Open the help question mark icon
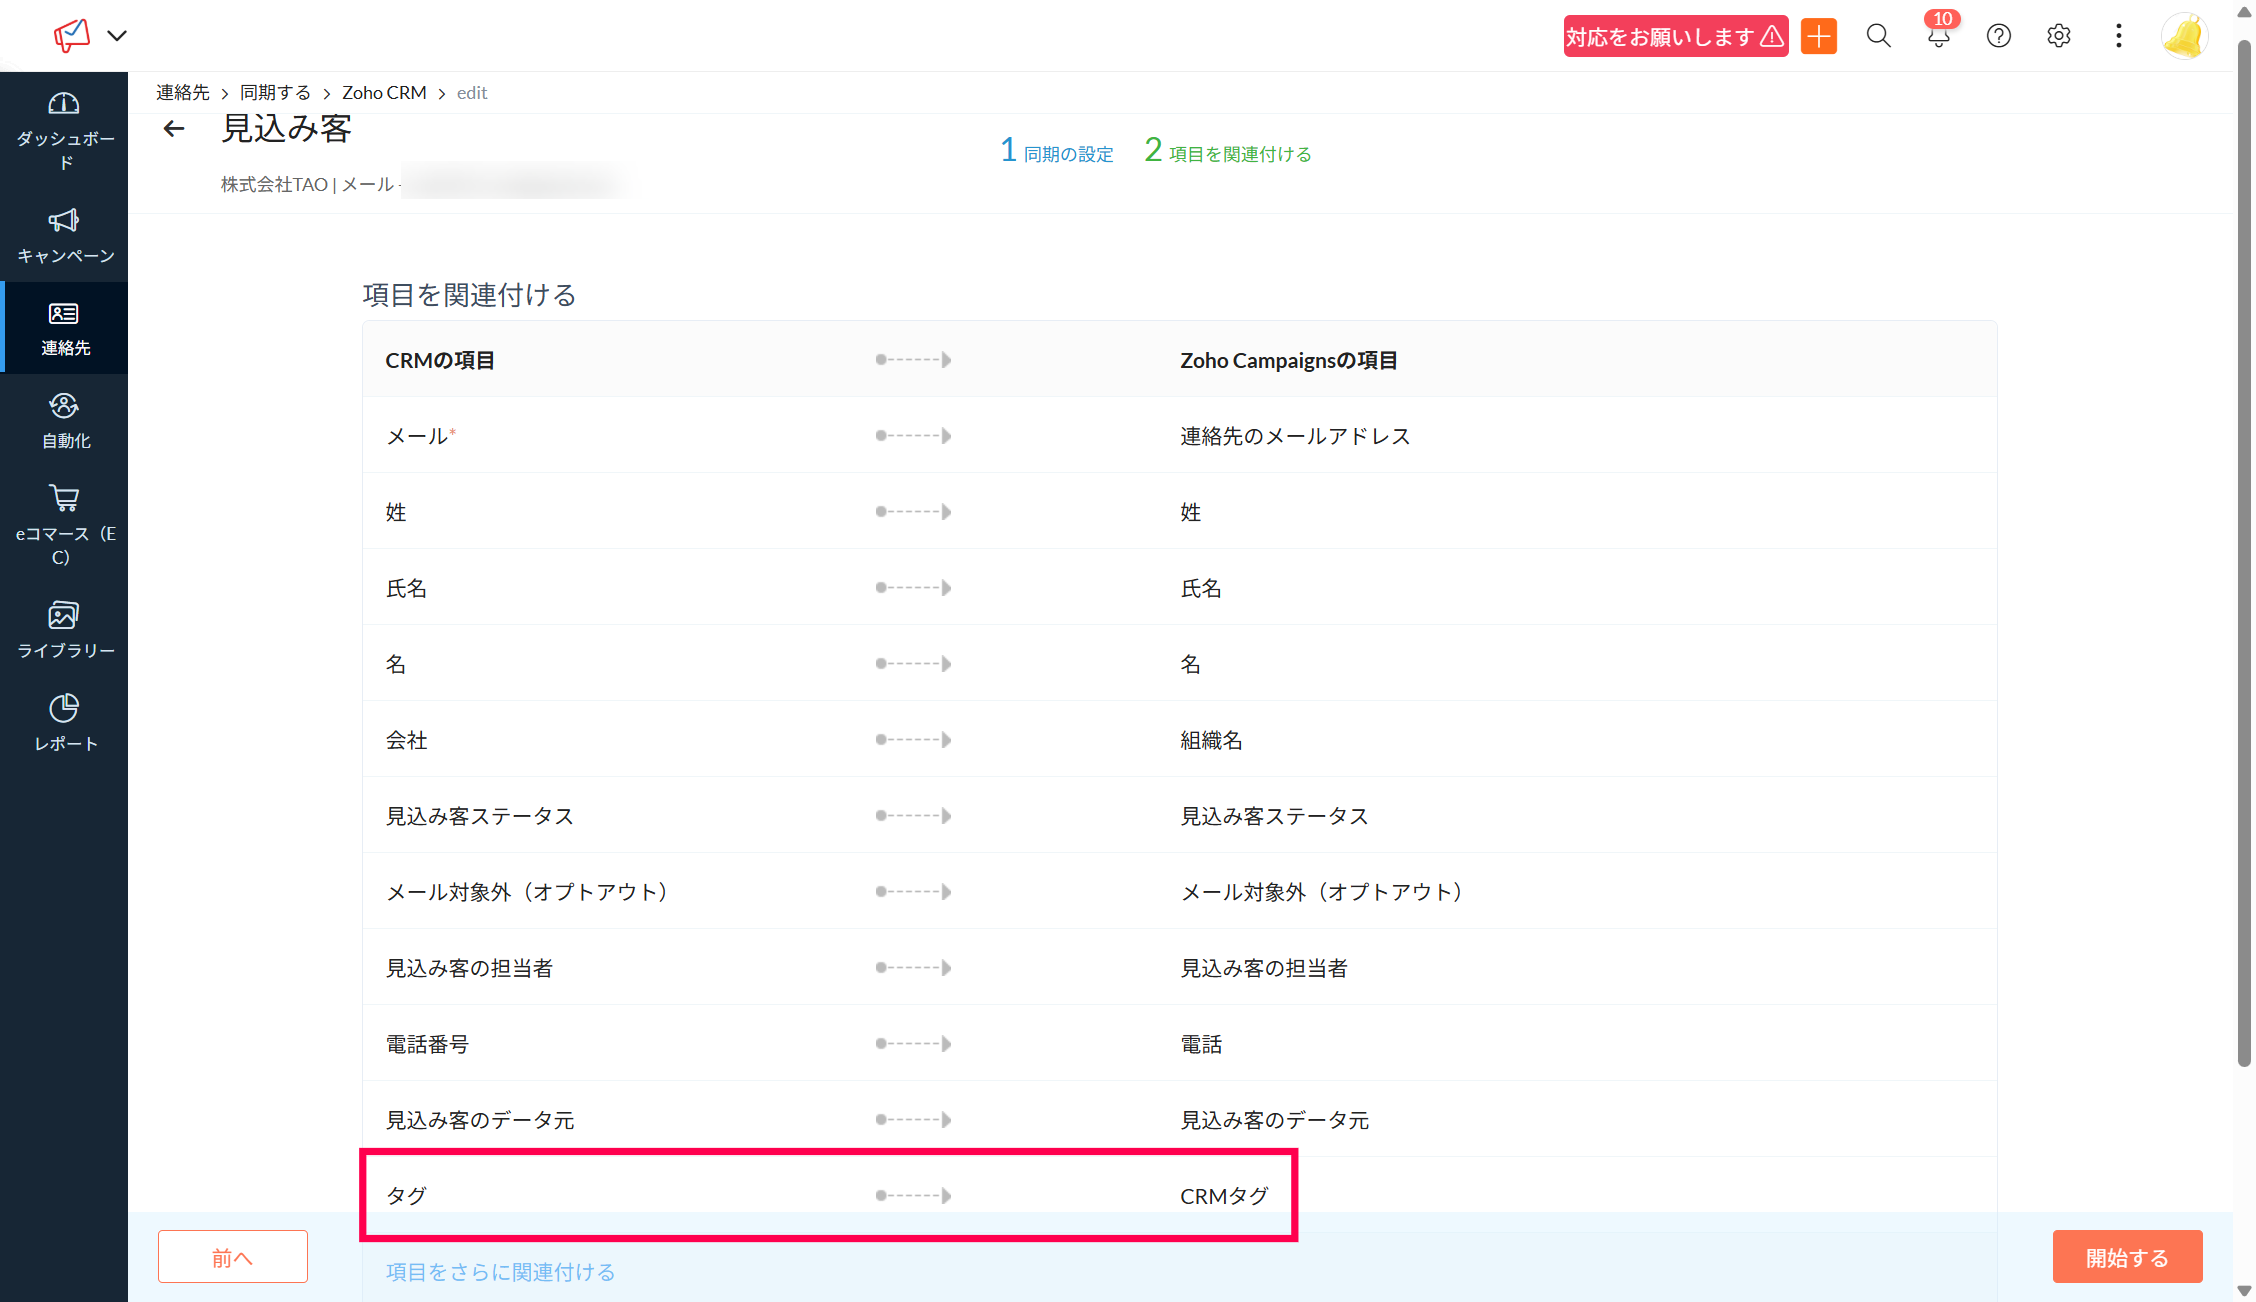2256x1302 pixels. [1998, 36]
